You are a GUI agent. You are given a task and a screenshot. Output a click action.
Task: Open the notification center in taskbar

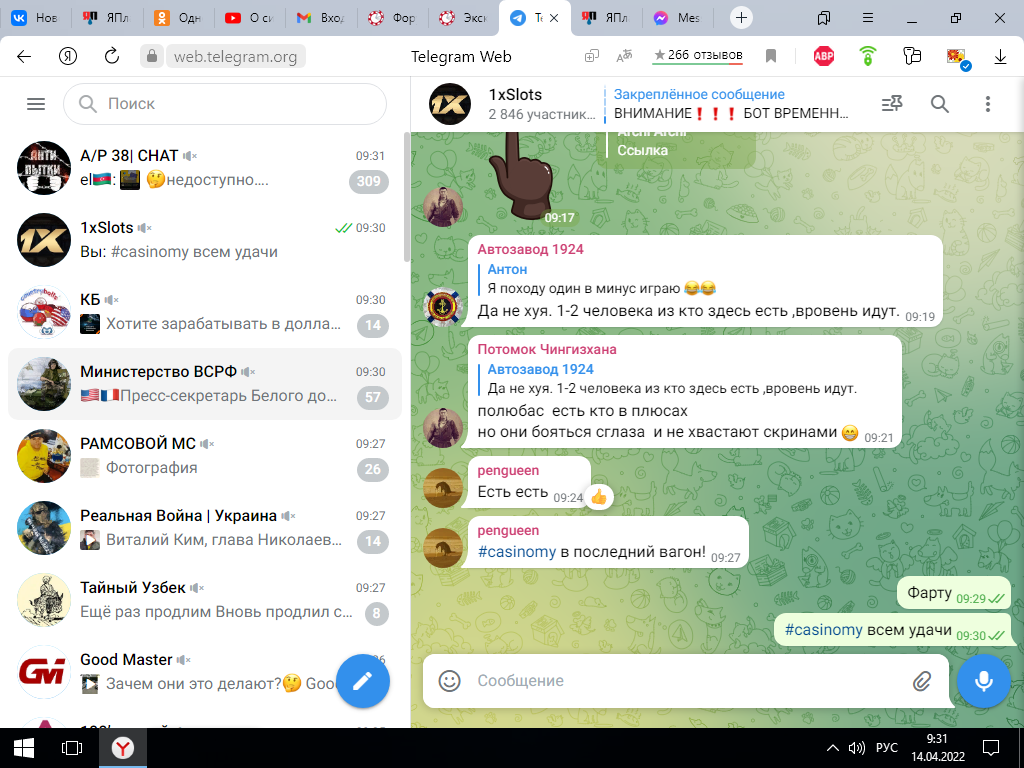(991, 748)
